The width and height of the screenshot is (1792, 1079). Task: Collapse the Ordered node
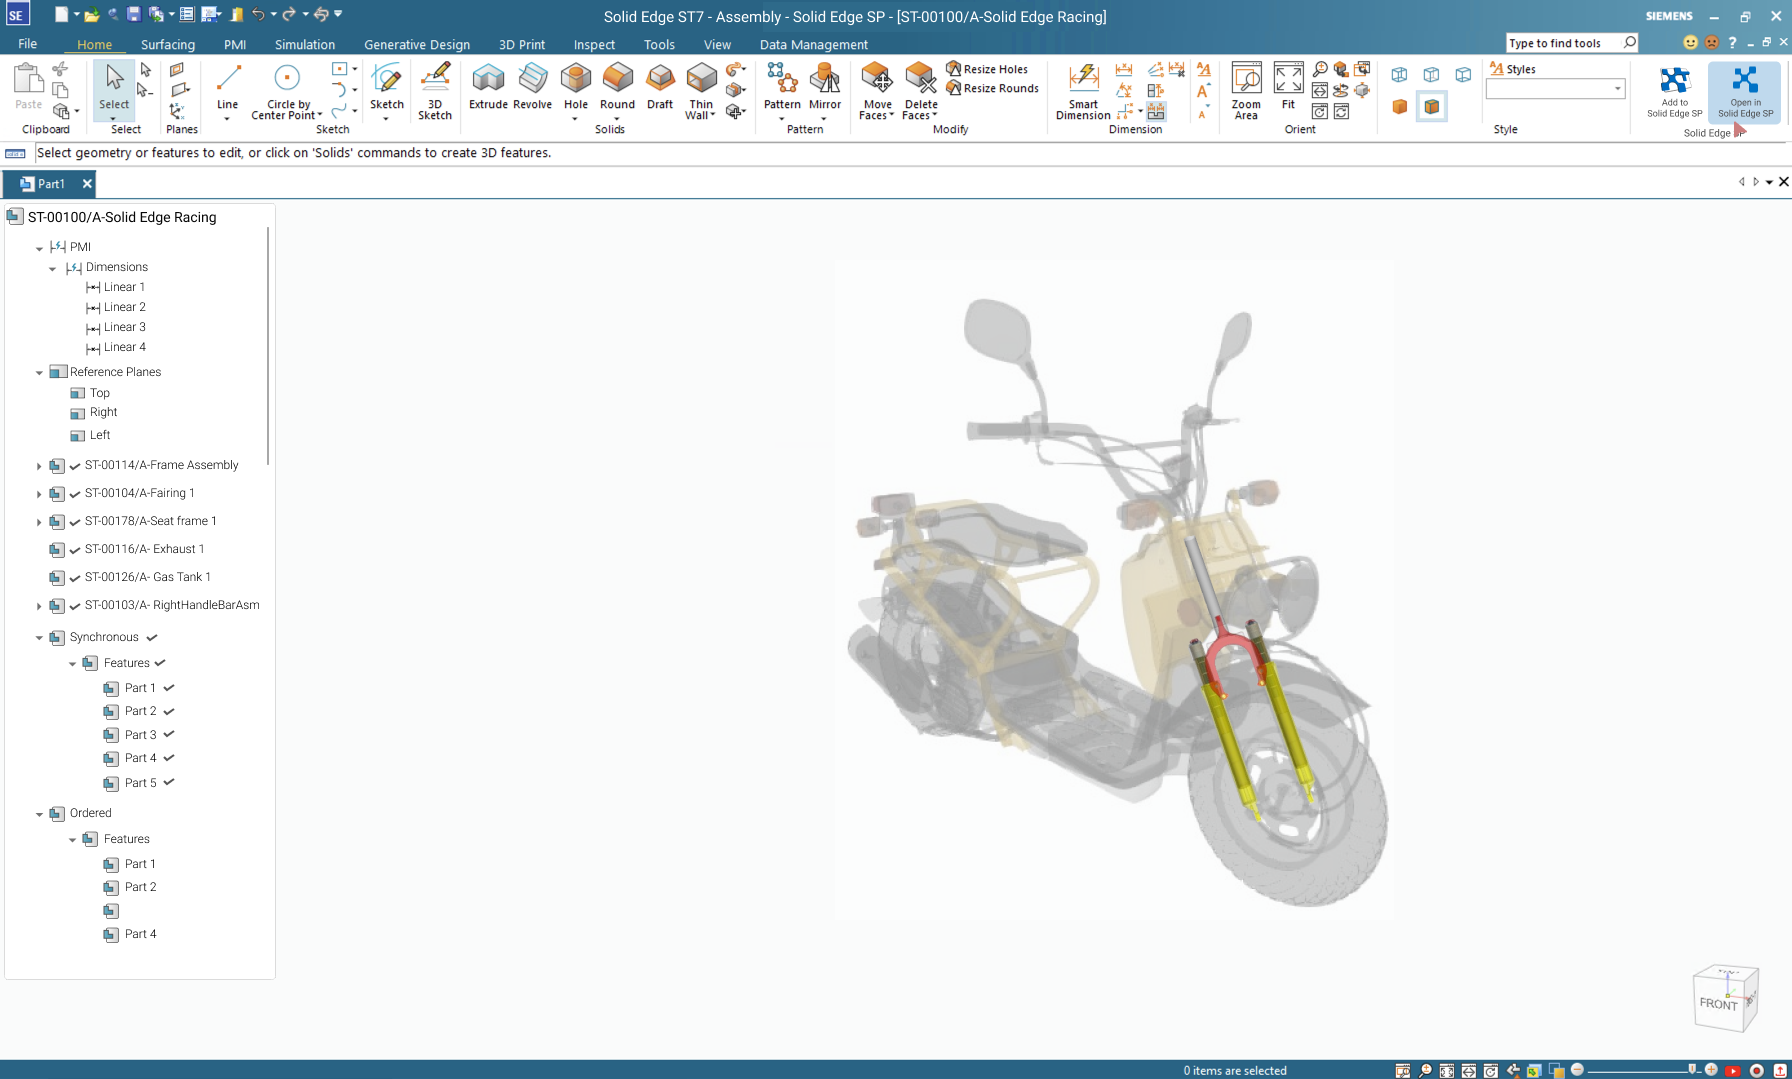tap(40, 814)
